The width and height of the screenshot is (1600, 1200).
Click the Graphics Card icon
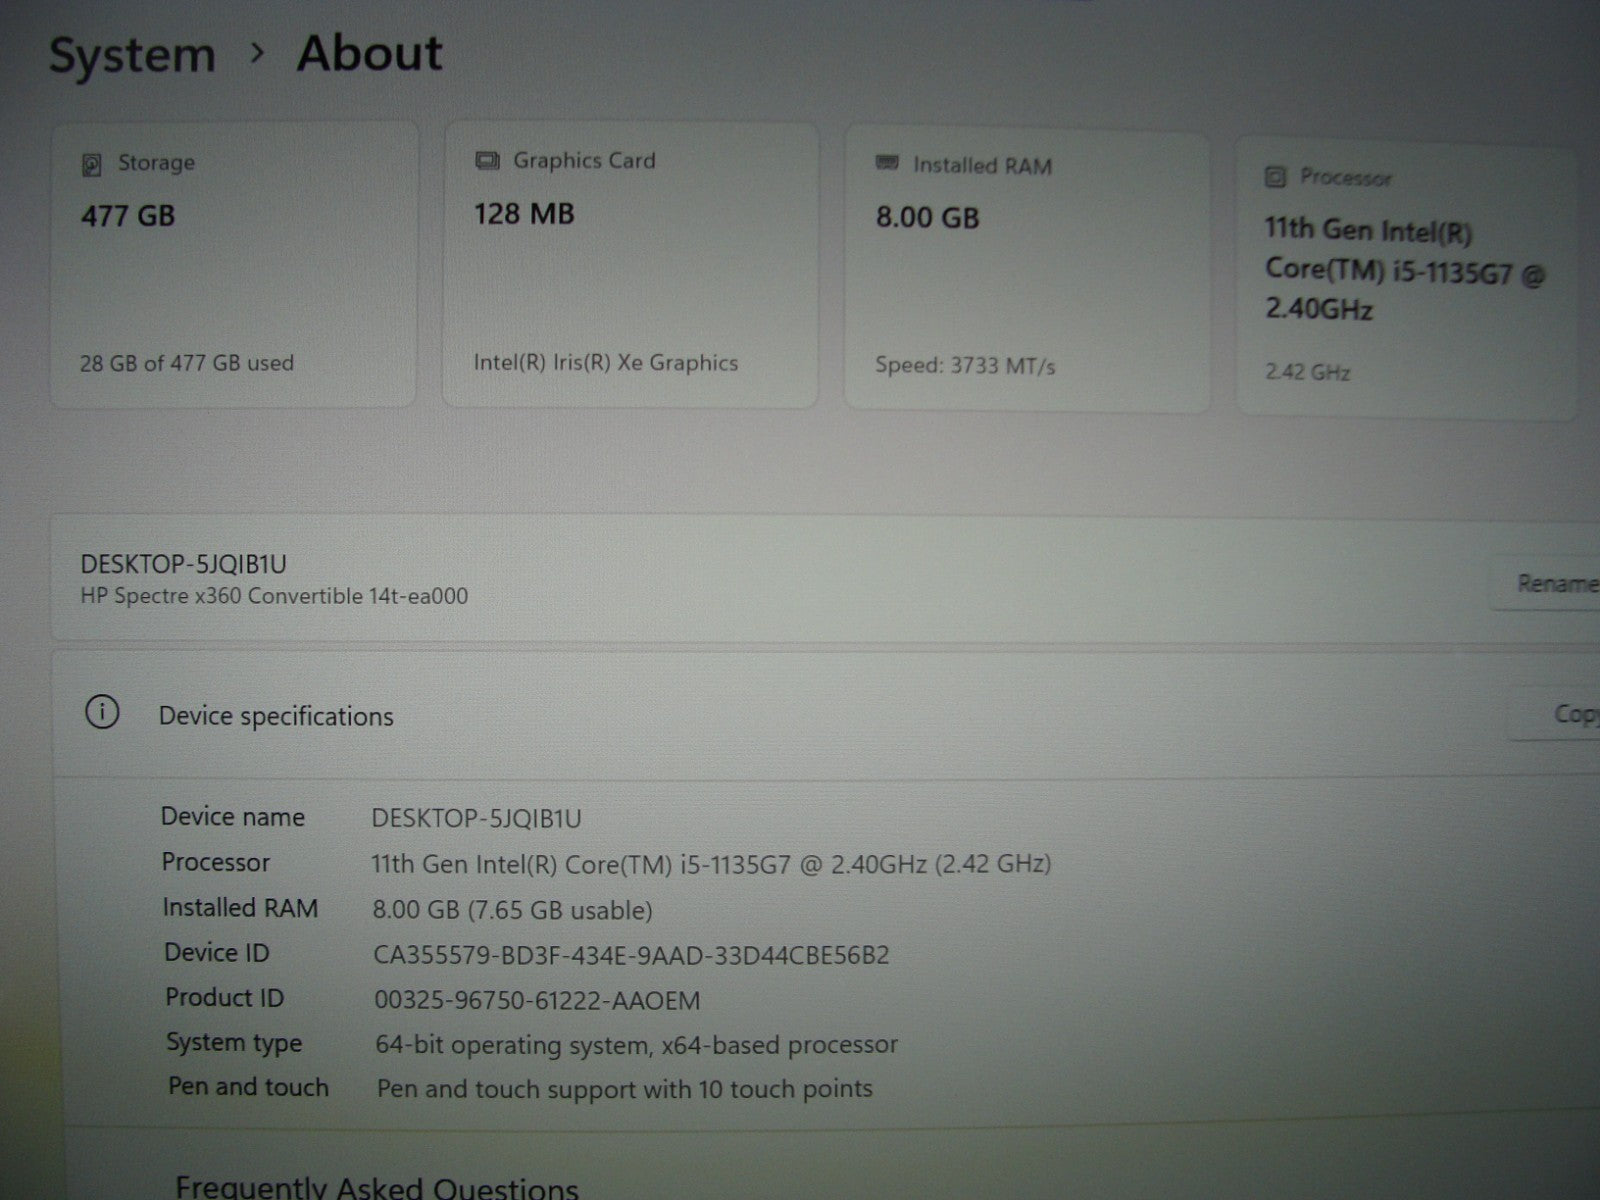[487, 161]
